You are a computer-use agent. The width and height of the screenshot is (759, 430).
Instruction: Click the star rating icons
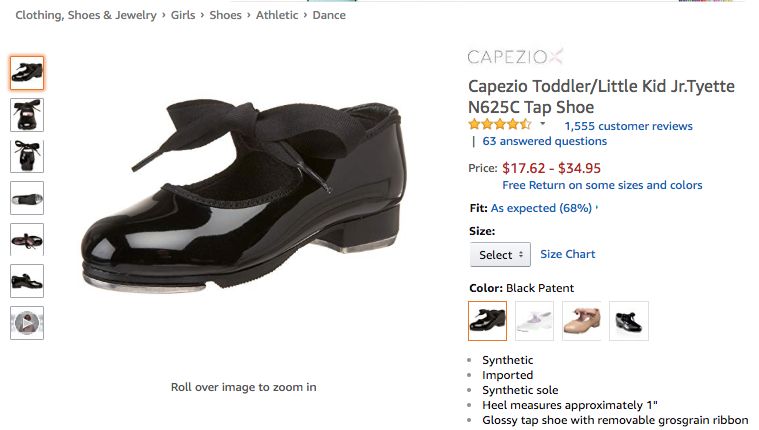[500, 125]
